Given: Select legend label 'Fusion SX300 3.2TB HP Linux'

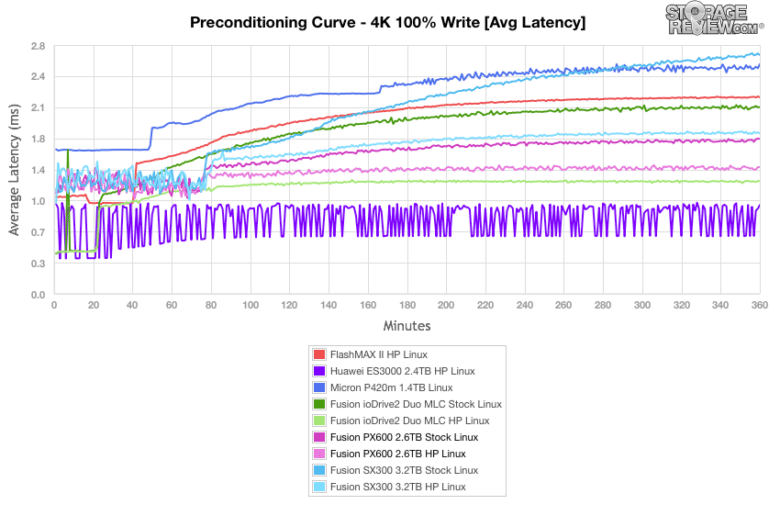Looking at the screenshot, I should (x=398, y=487).
